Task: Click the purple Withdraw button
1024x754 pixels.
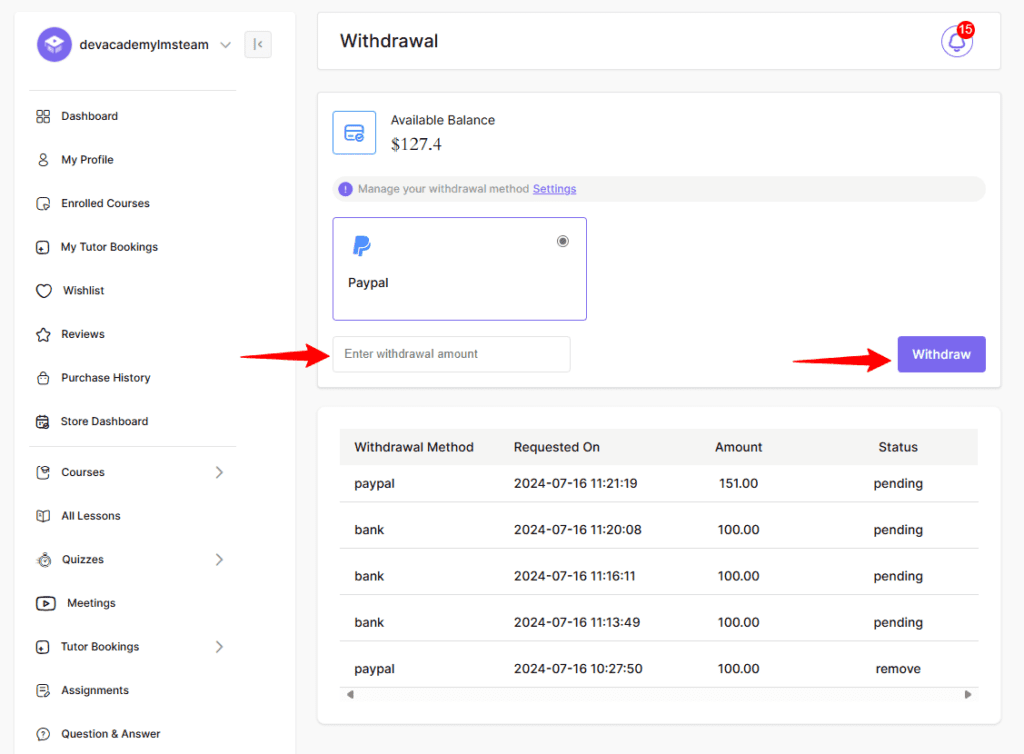Action: tap(940, 354)
